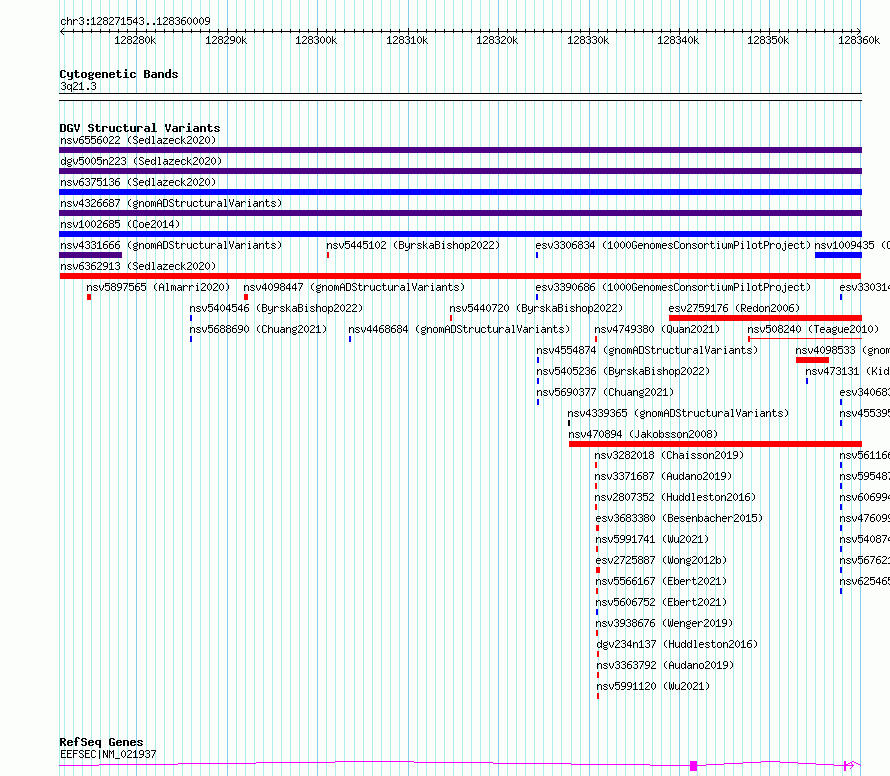Click nsv5566167 (Ebert2021) label
This screenshot has width=890, height=776.
point(661,581)
